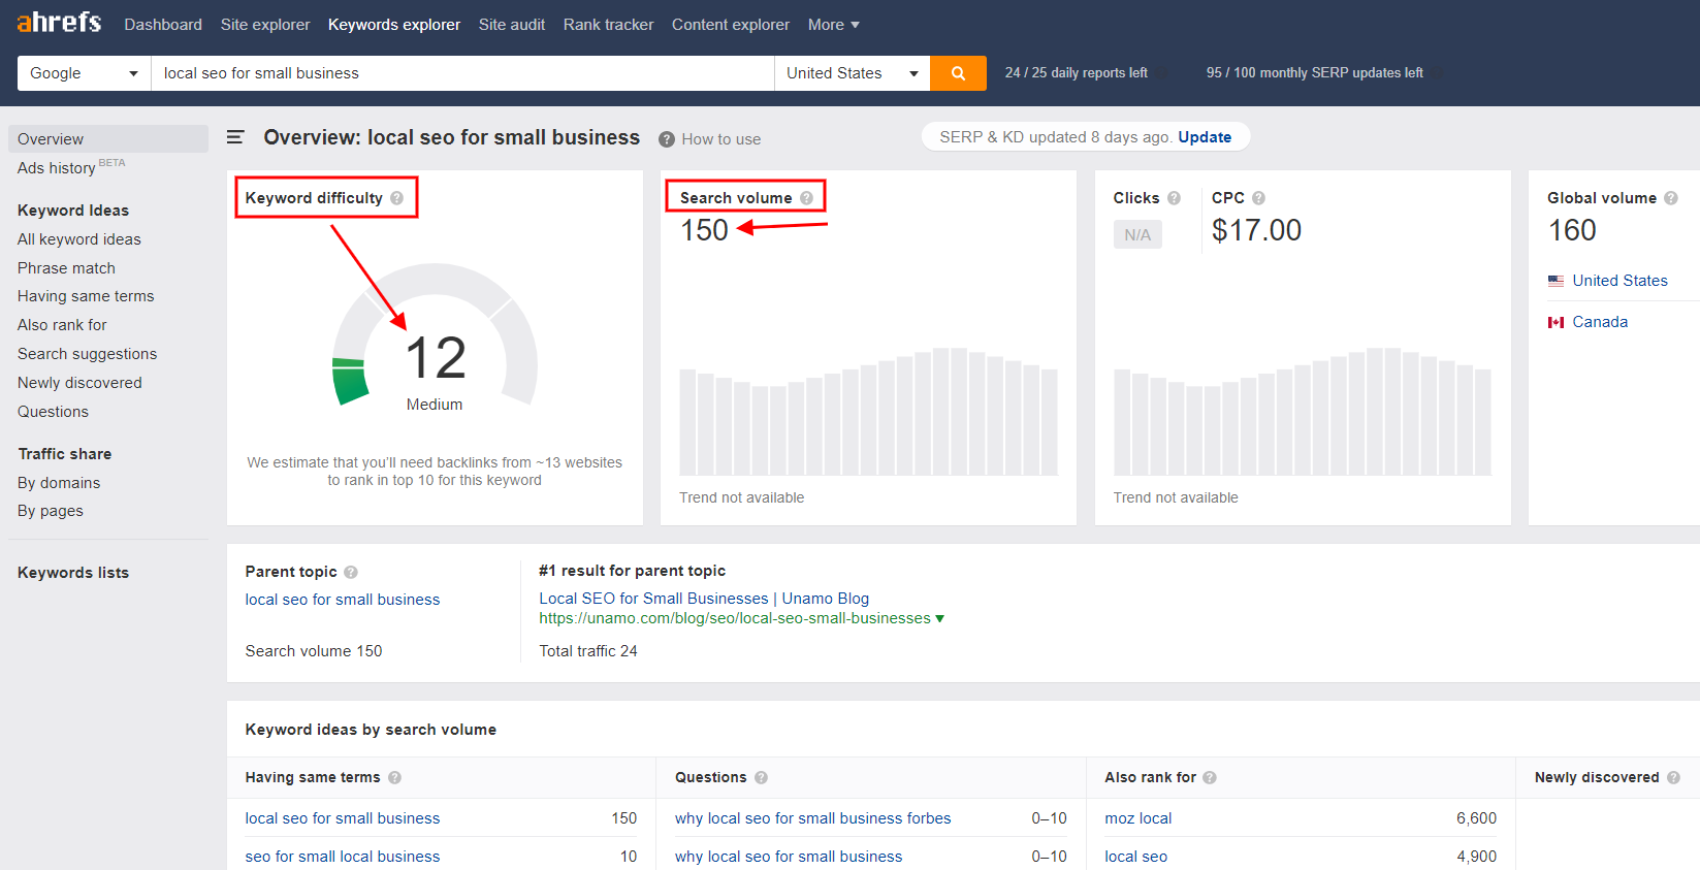This screenshot has width=1700, height=870.
Task: Click Update to refresh SERP and KD
Action: pyautogui.click(x=1204, y=137)
